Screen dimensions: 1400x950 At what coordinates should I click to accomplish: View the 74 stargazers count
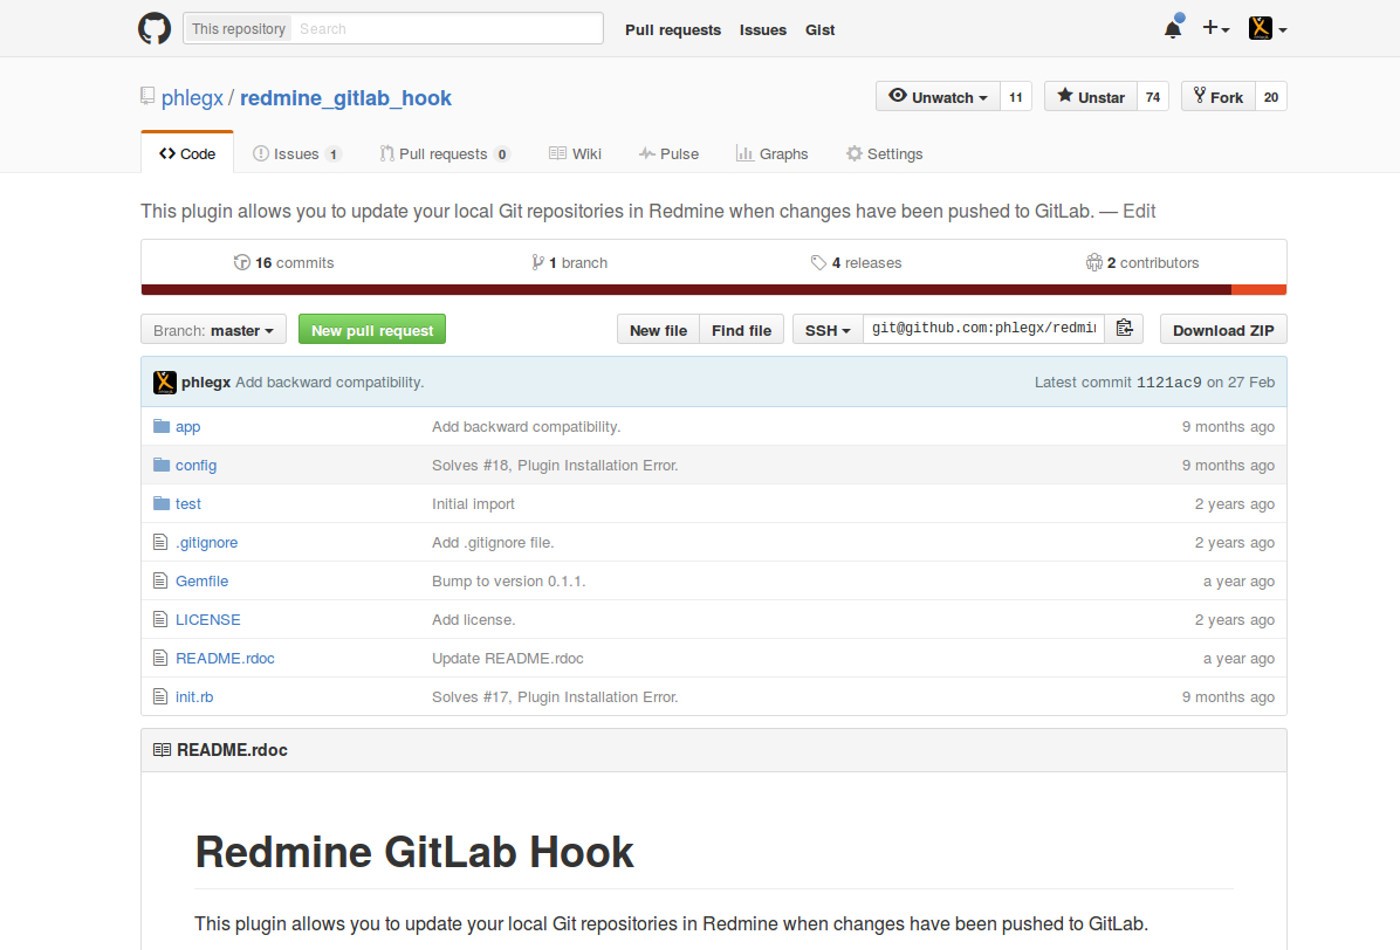pyautogui.click(x=1153, y=96)
